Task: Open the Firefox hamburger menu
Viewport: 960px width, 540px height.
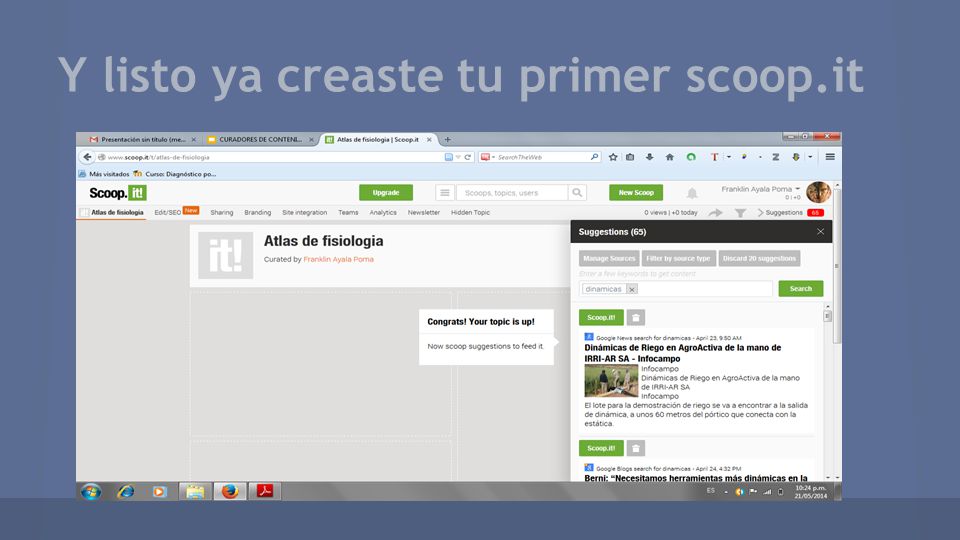Action: point(830,157)
